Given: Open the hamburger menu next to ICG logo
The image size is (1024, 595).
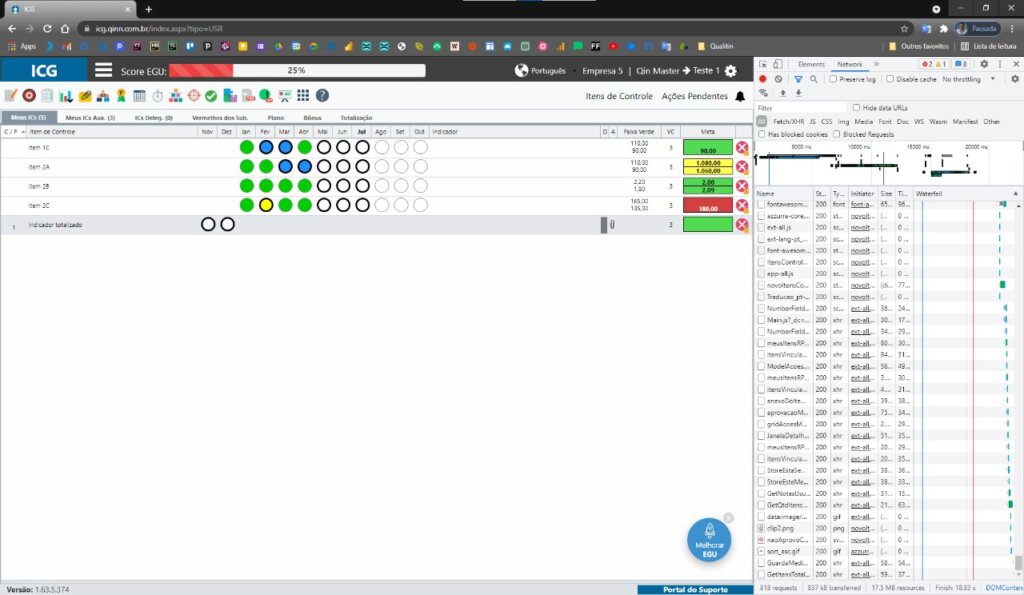Looking at the screenshot, I should tap(103, 70).
